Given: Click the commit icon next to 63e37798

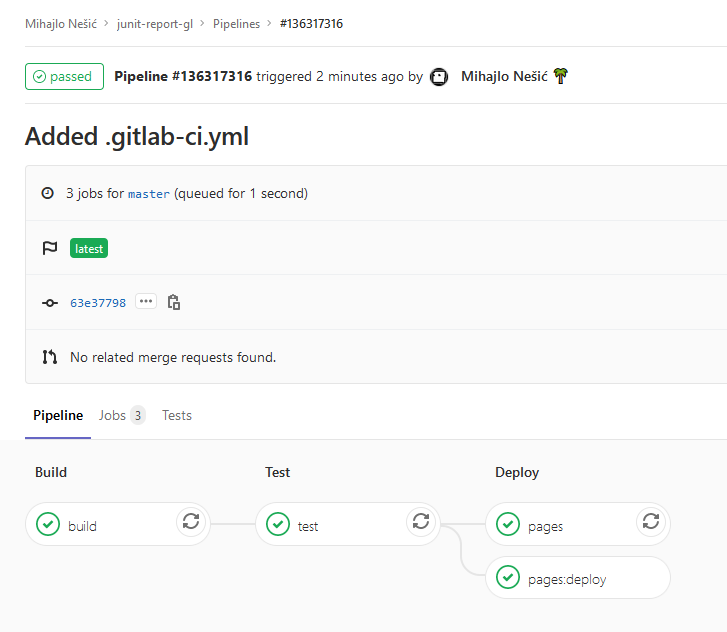Looking at the screenshot, I should coord(50,303).
